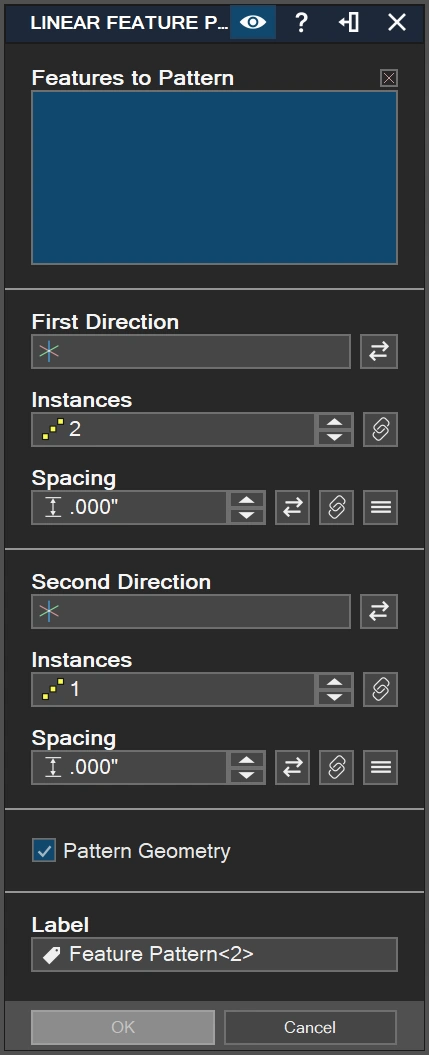The height and width of the screenshot is (1055, 429).
Task: Reverse the Second Direction with swap arrows
Action: [x=379, y=611]
